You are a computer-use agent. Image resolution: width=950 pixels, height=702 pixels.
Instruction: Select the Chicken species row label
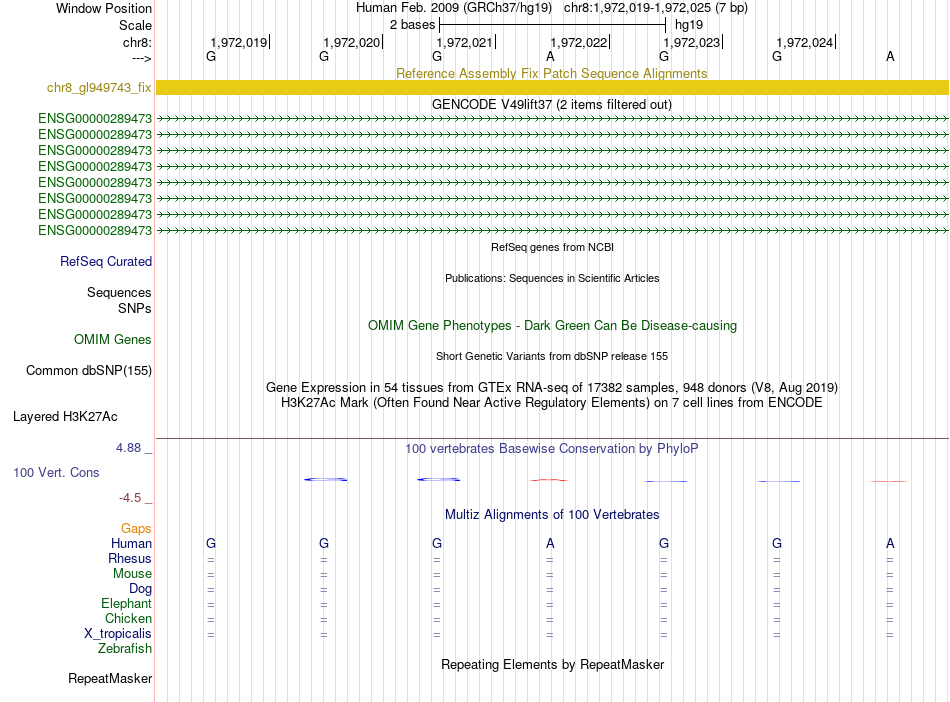[128, 618]
